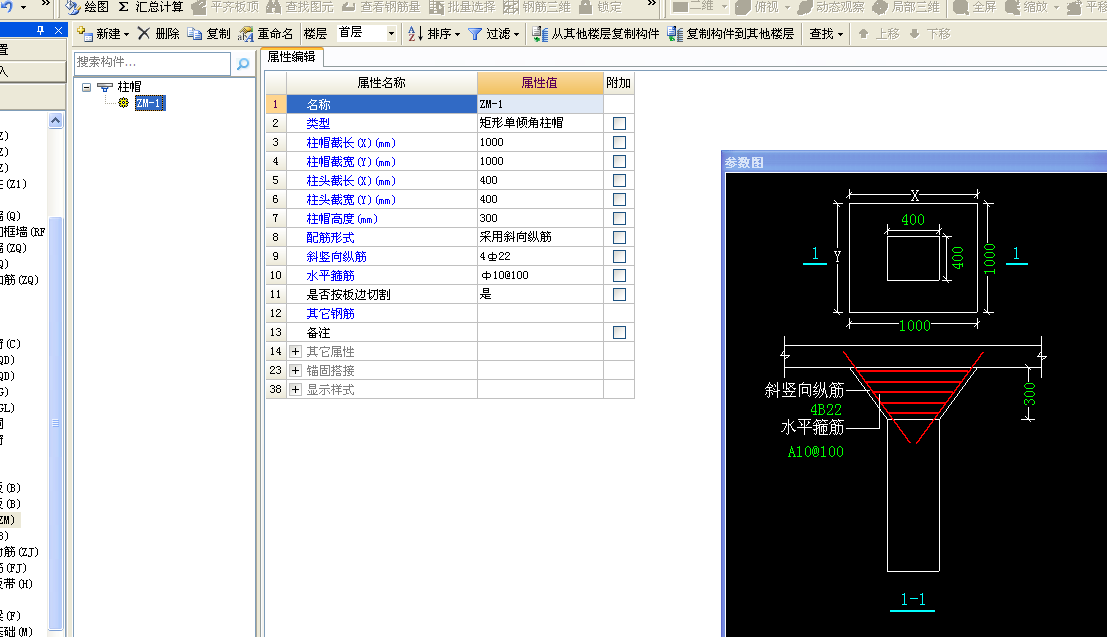Click 缩放 zoom icon
This screenshot has width=1107, height=637.
pos(1012,7)
